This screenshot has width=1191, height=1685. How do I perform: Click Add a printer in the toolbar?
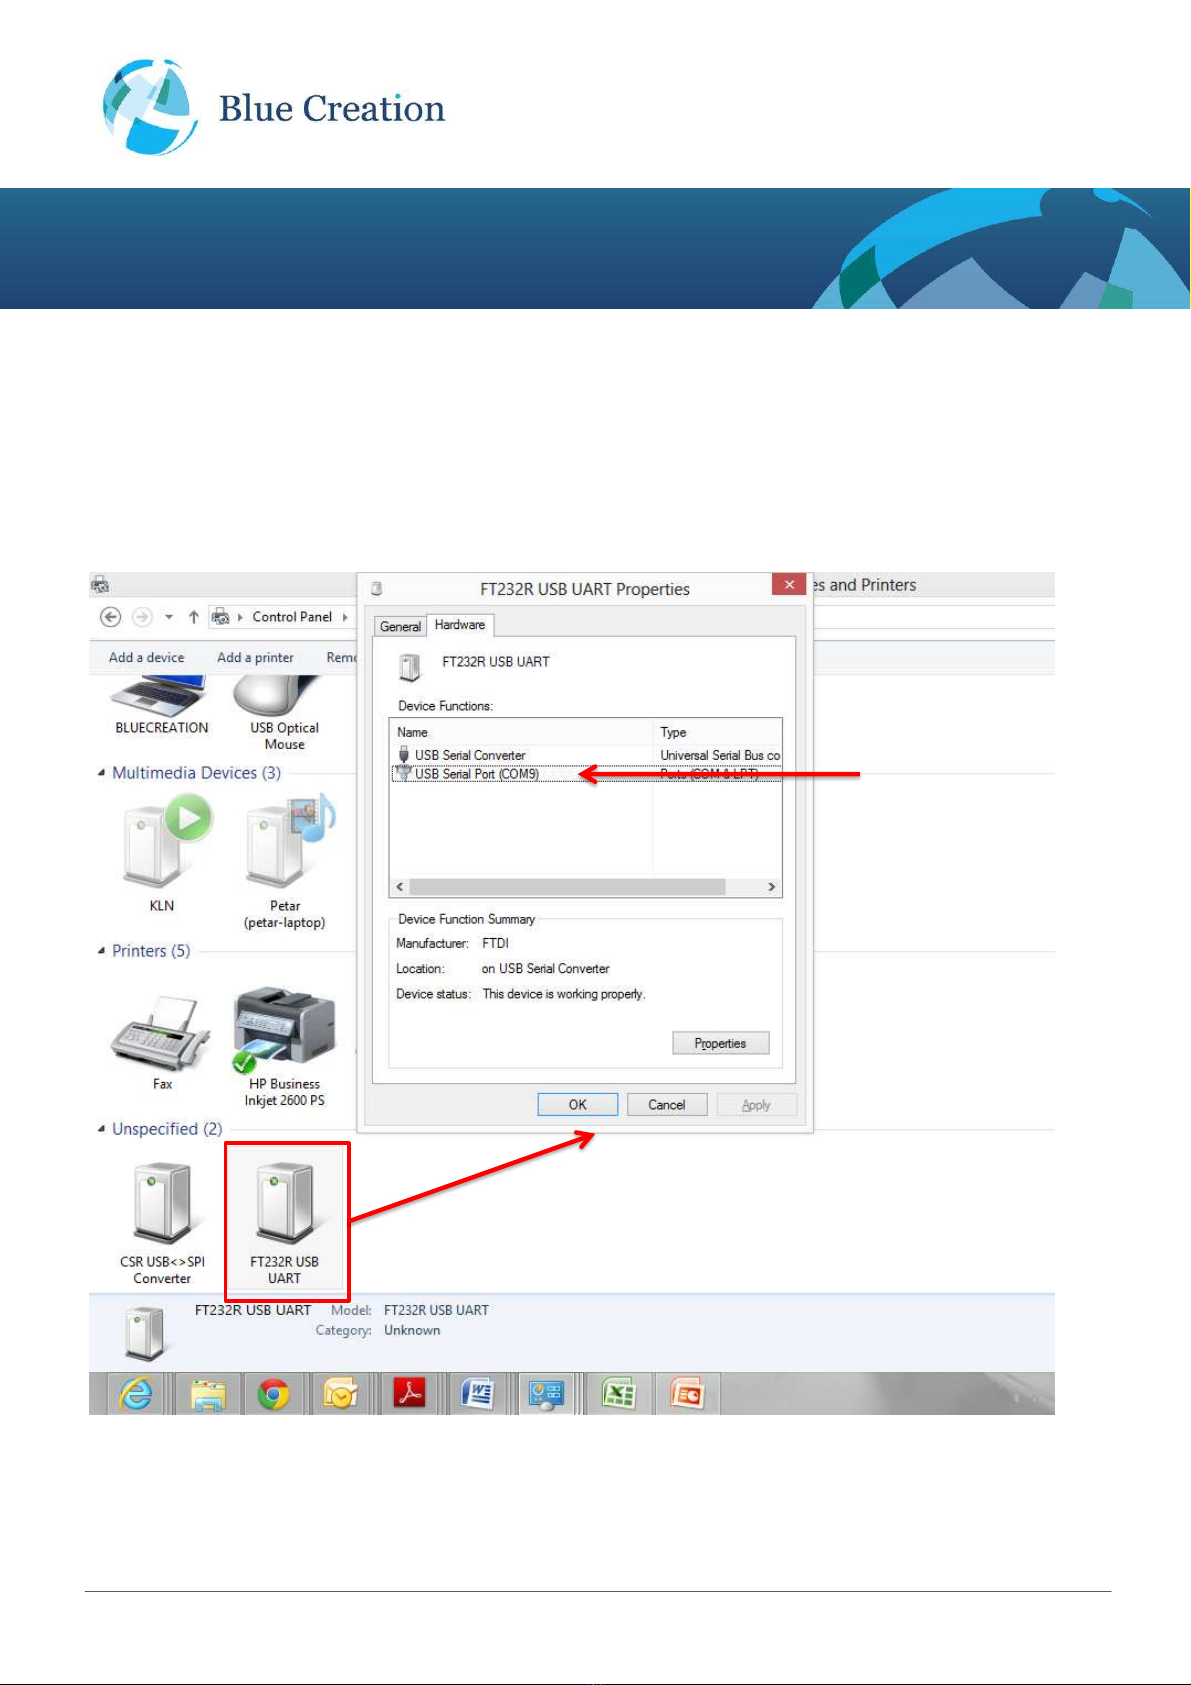tap(256, 657)
